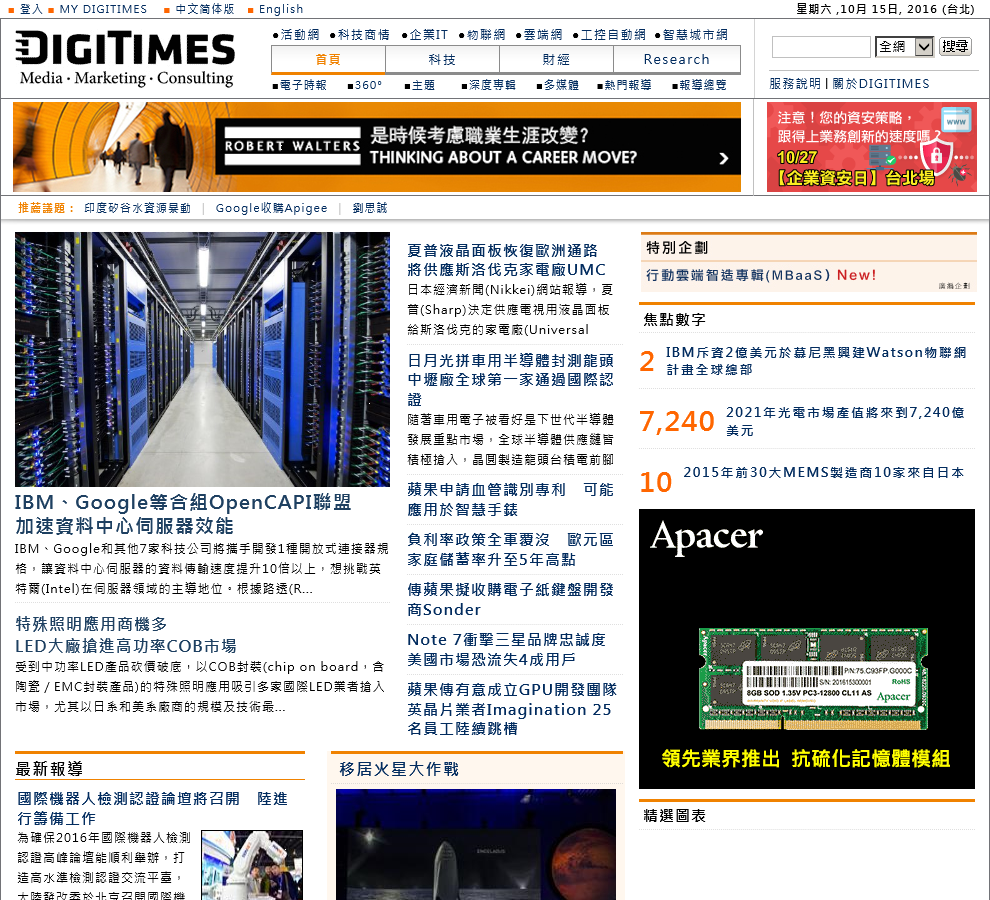Image resolution: width=990 pixels, height=900 pixels.
Task: Open the 企業資安日 台北場 ad
Action: [x=871, y=147]
